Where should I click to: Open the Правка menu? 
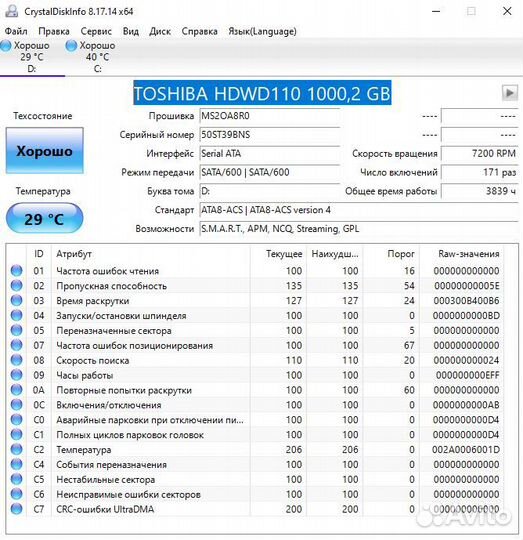(54, 31)
